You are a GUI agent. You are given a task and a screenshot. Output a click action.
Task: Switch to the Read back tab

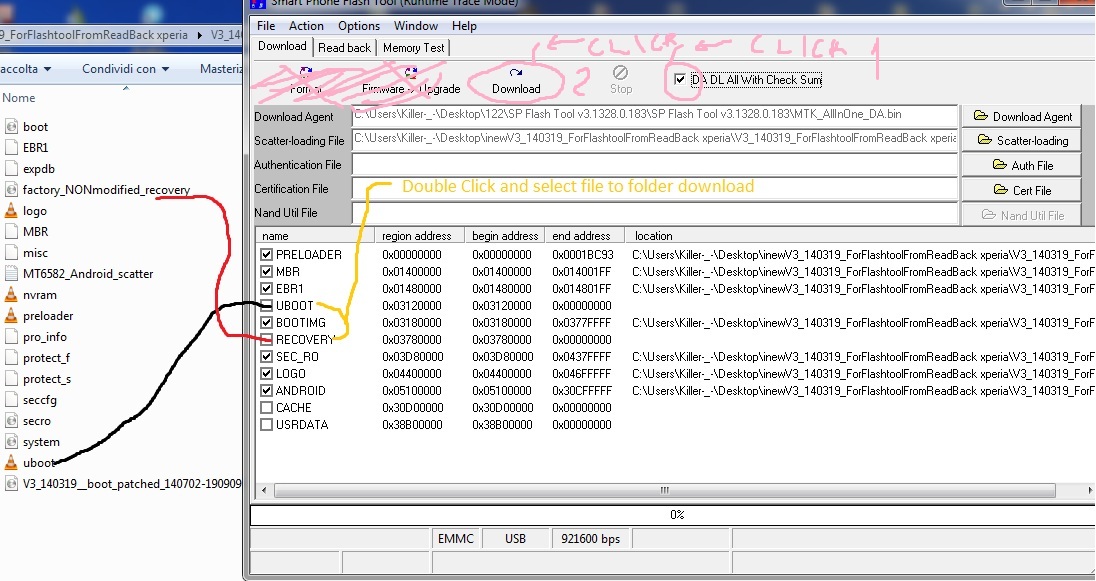pos(344,48)
